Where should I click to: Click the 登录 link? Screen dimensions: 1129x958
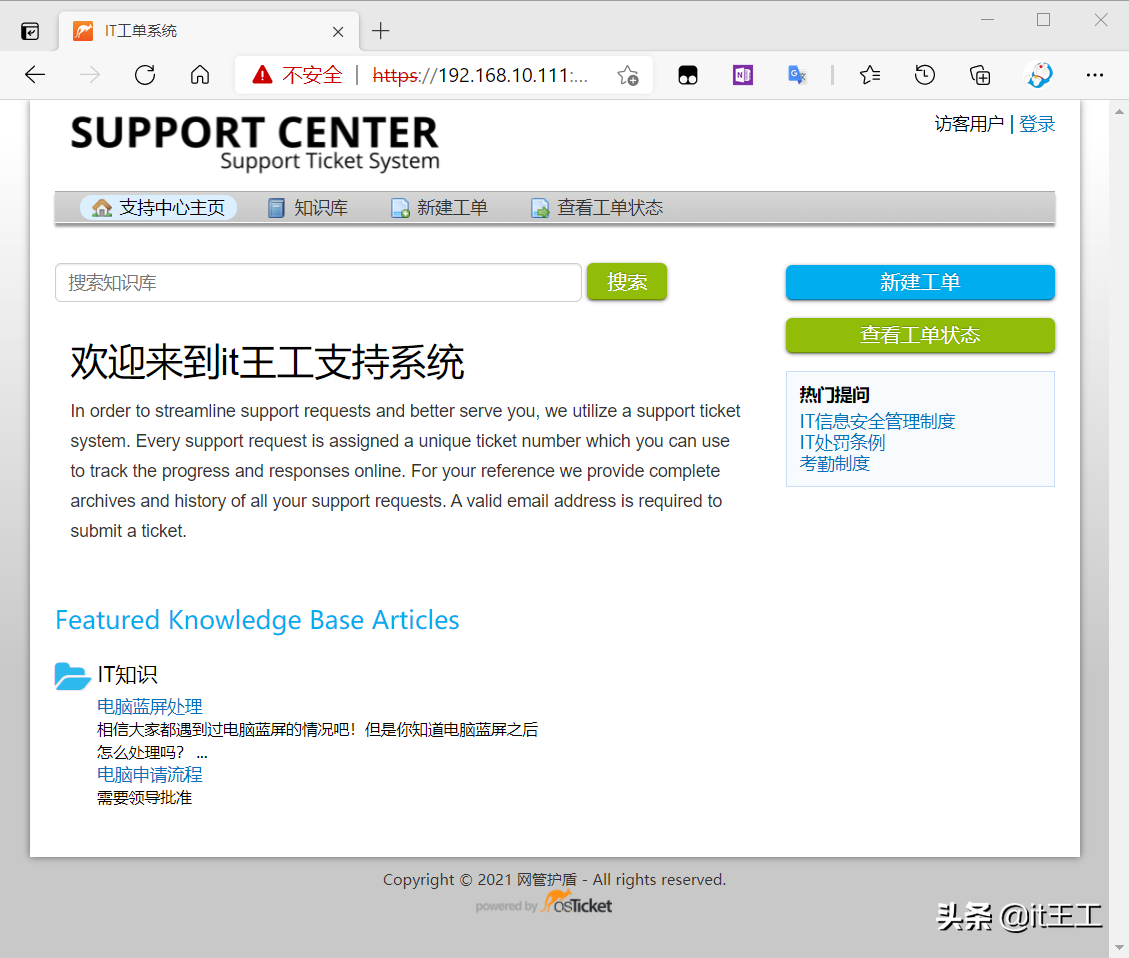coord(1037,124)
